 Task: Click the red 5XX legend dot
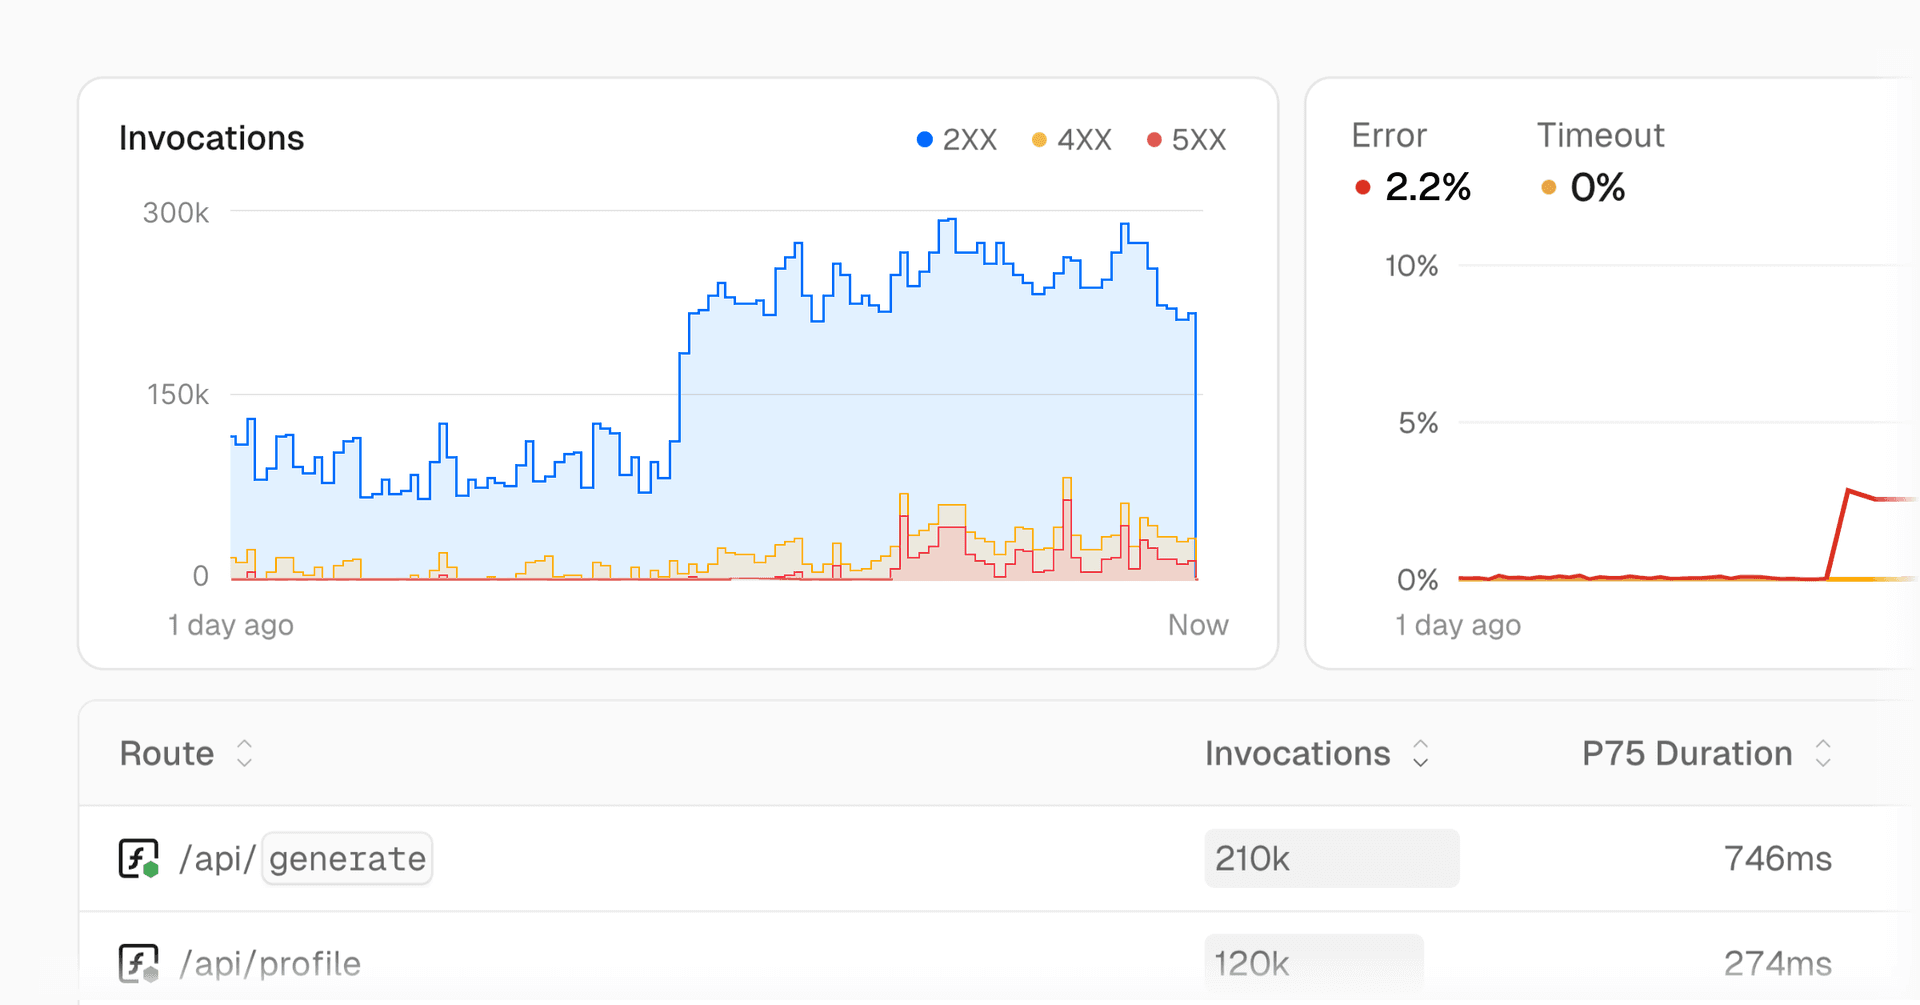tap(1154, 140)
